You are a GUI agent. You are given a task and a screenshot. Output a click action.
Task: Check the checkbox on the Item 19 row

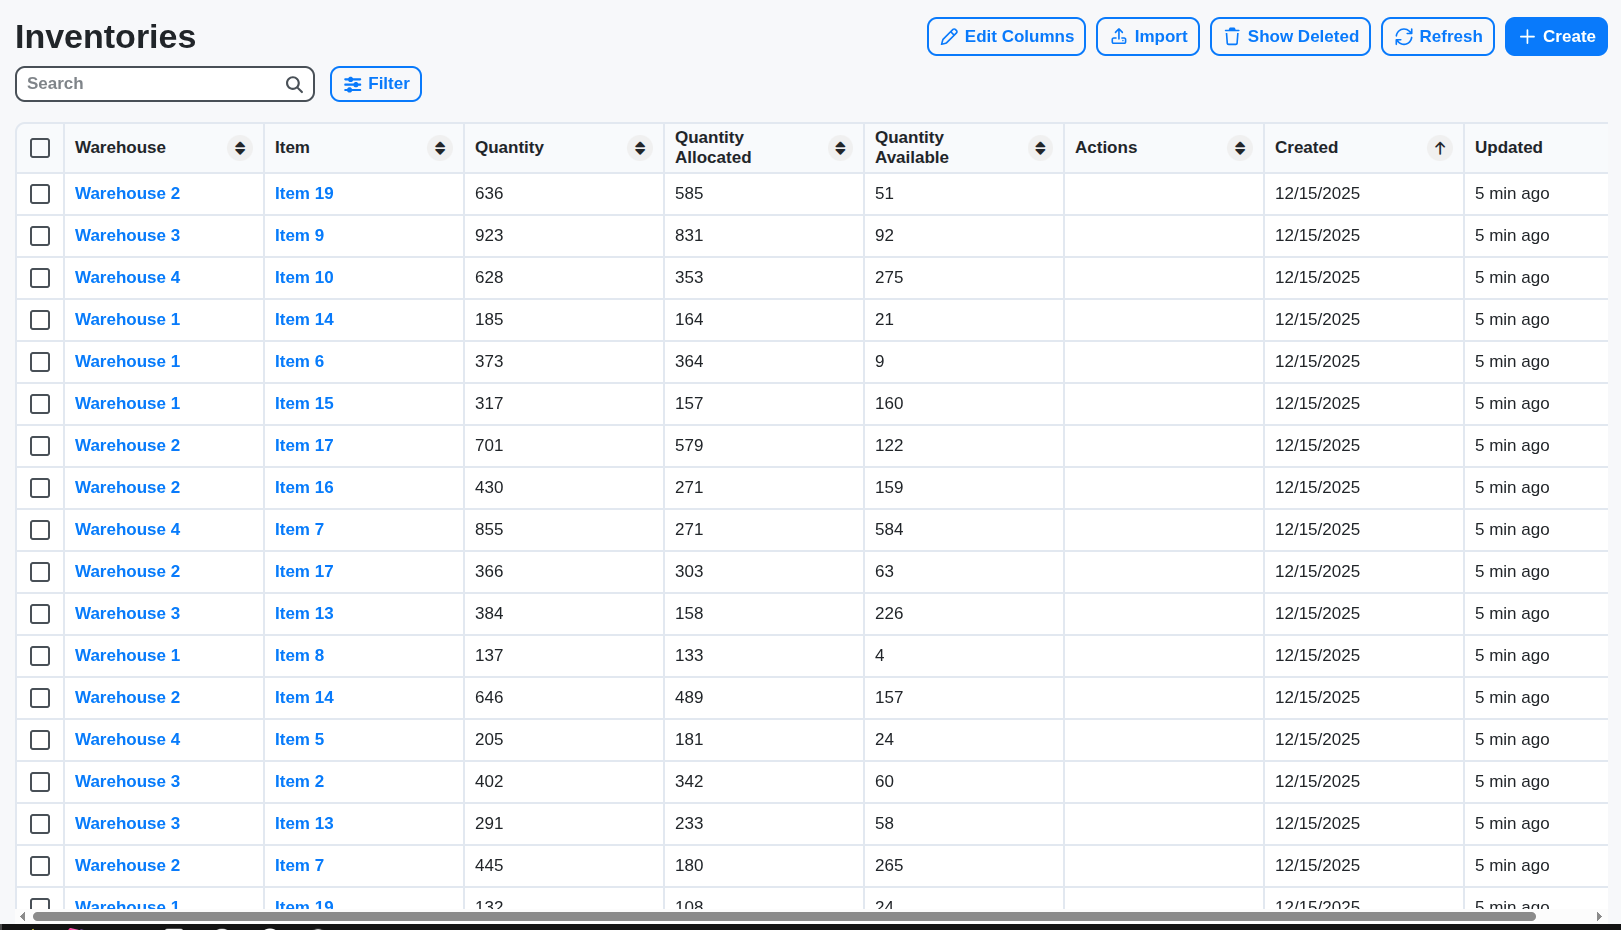[40, 194]
